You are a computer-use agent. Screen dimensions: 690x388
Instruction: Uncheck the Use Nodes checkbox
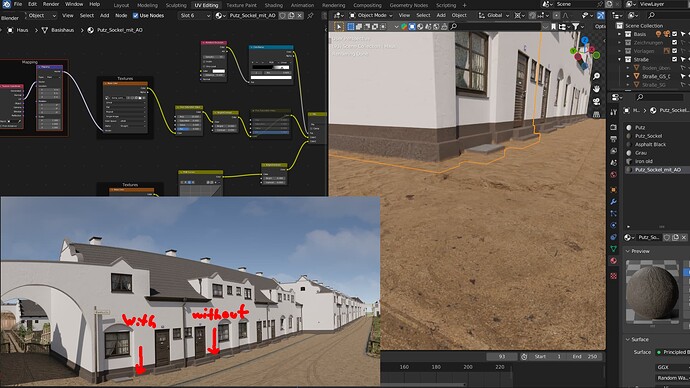tap(136, 15)
